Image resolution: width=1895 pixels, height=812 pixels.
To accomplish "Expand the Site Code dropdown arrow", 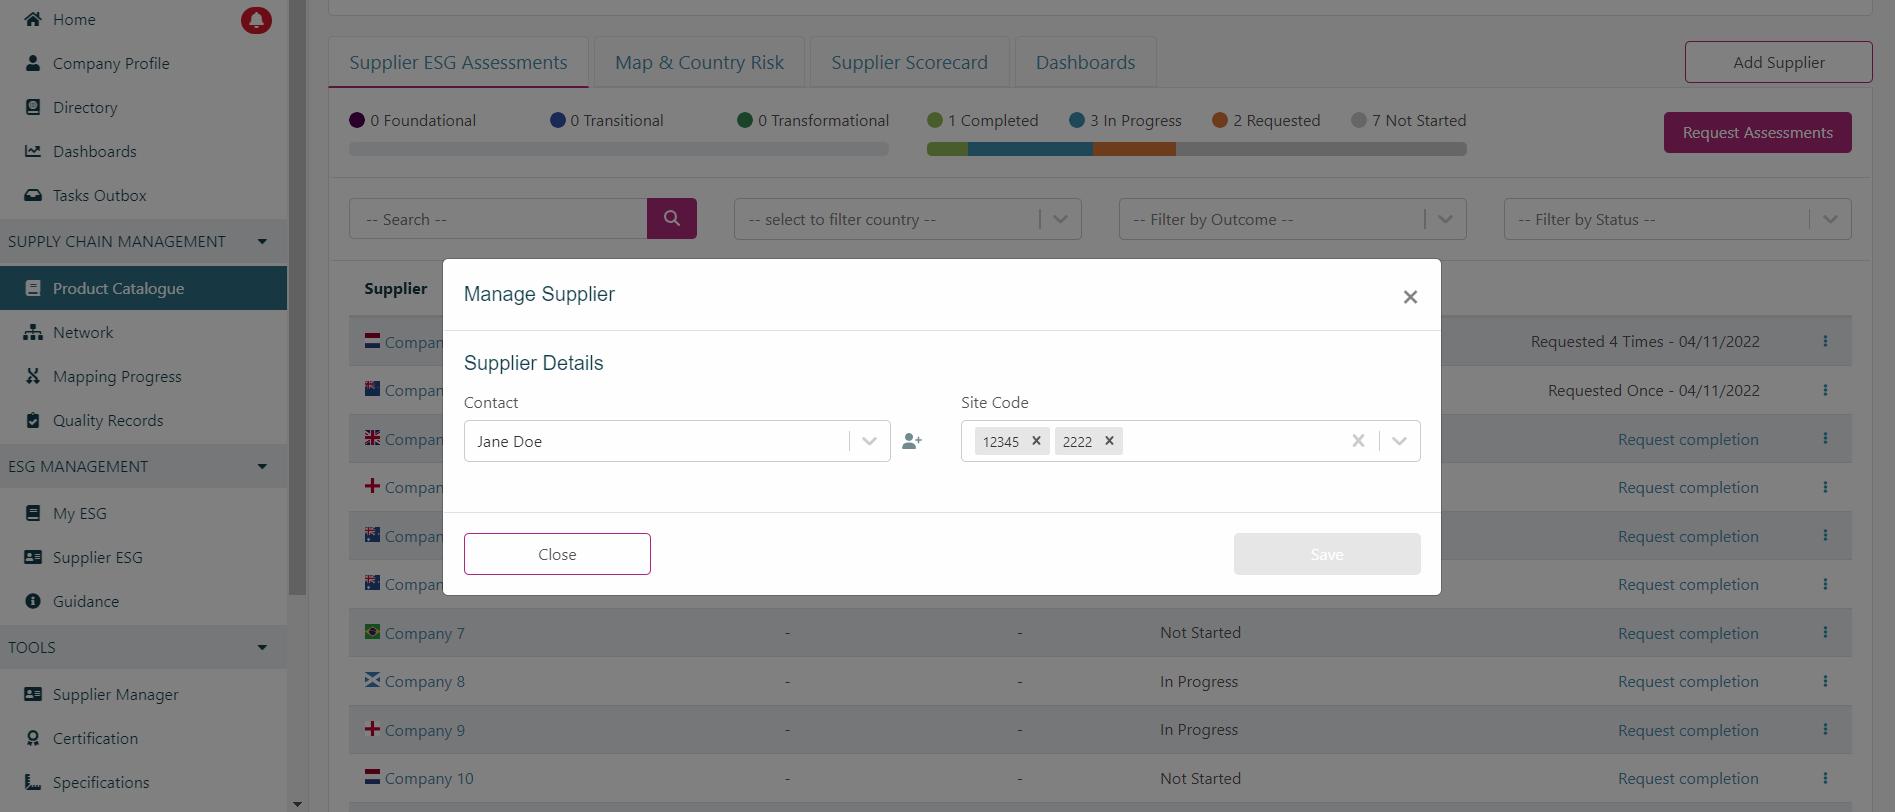I will coord(1399,441).
